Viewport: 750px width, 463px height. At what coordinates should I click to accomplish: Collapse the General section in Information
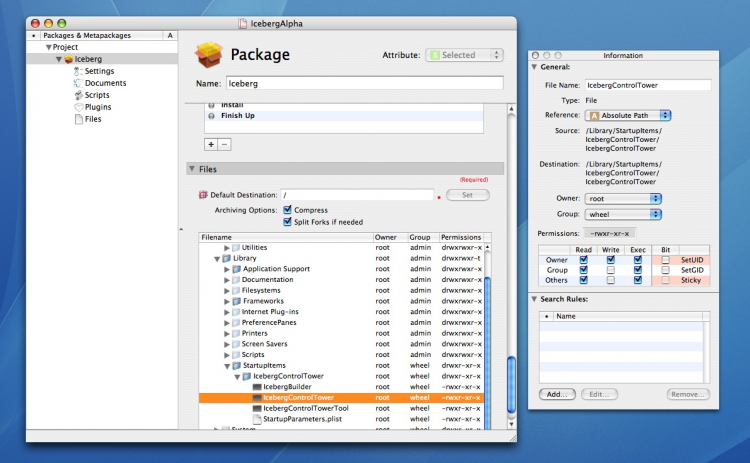534,67
